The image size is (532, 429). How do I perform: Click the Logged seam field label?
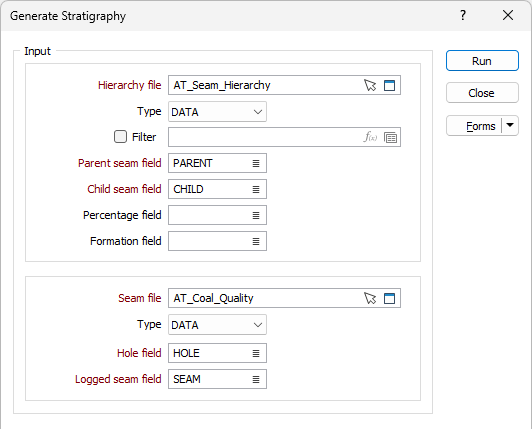coord(118,379)
